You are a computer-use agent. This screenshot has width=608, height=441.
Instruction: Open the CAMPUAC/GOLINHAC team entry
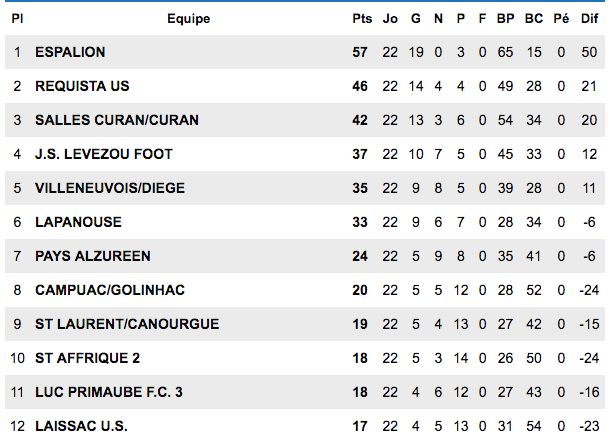click(x=110, y=290)
